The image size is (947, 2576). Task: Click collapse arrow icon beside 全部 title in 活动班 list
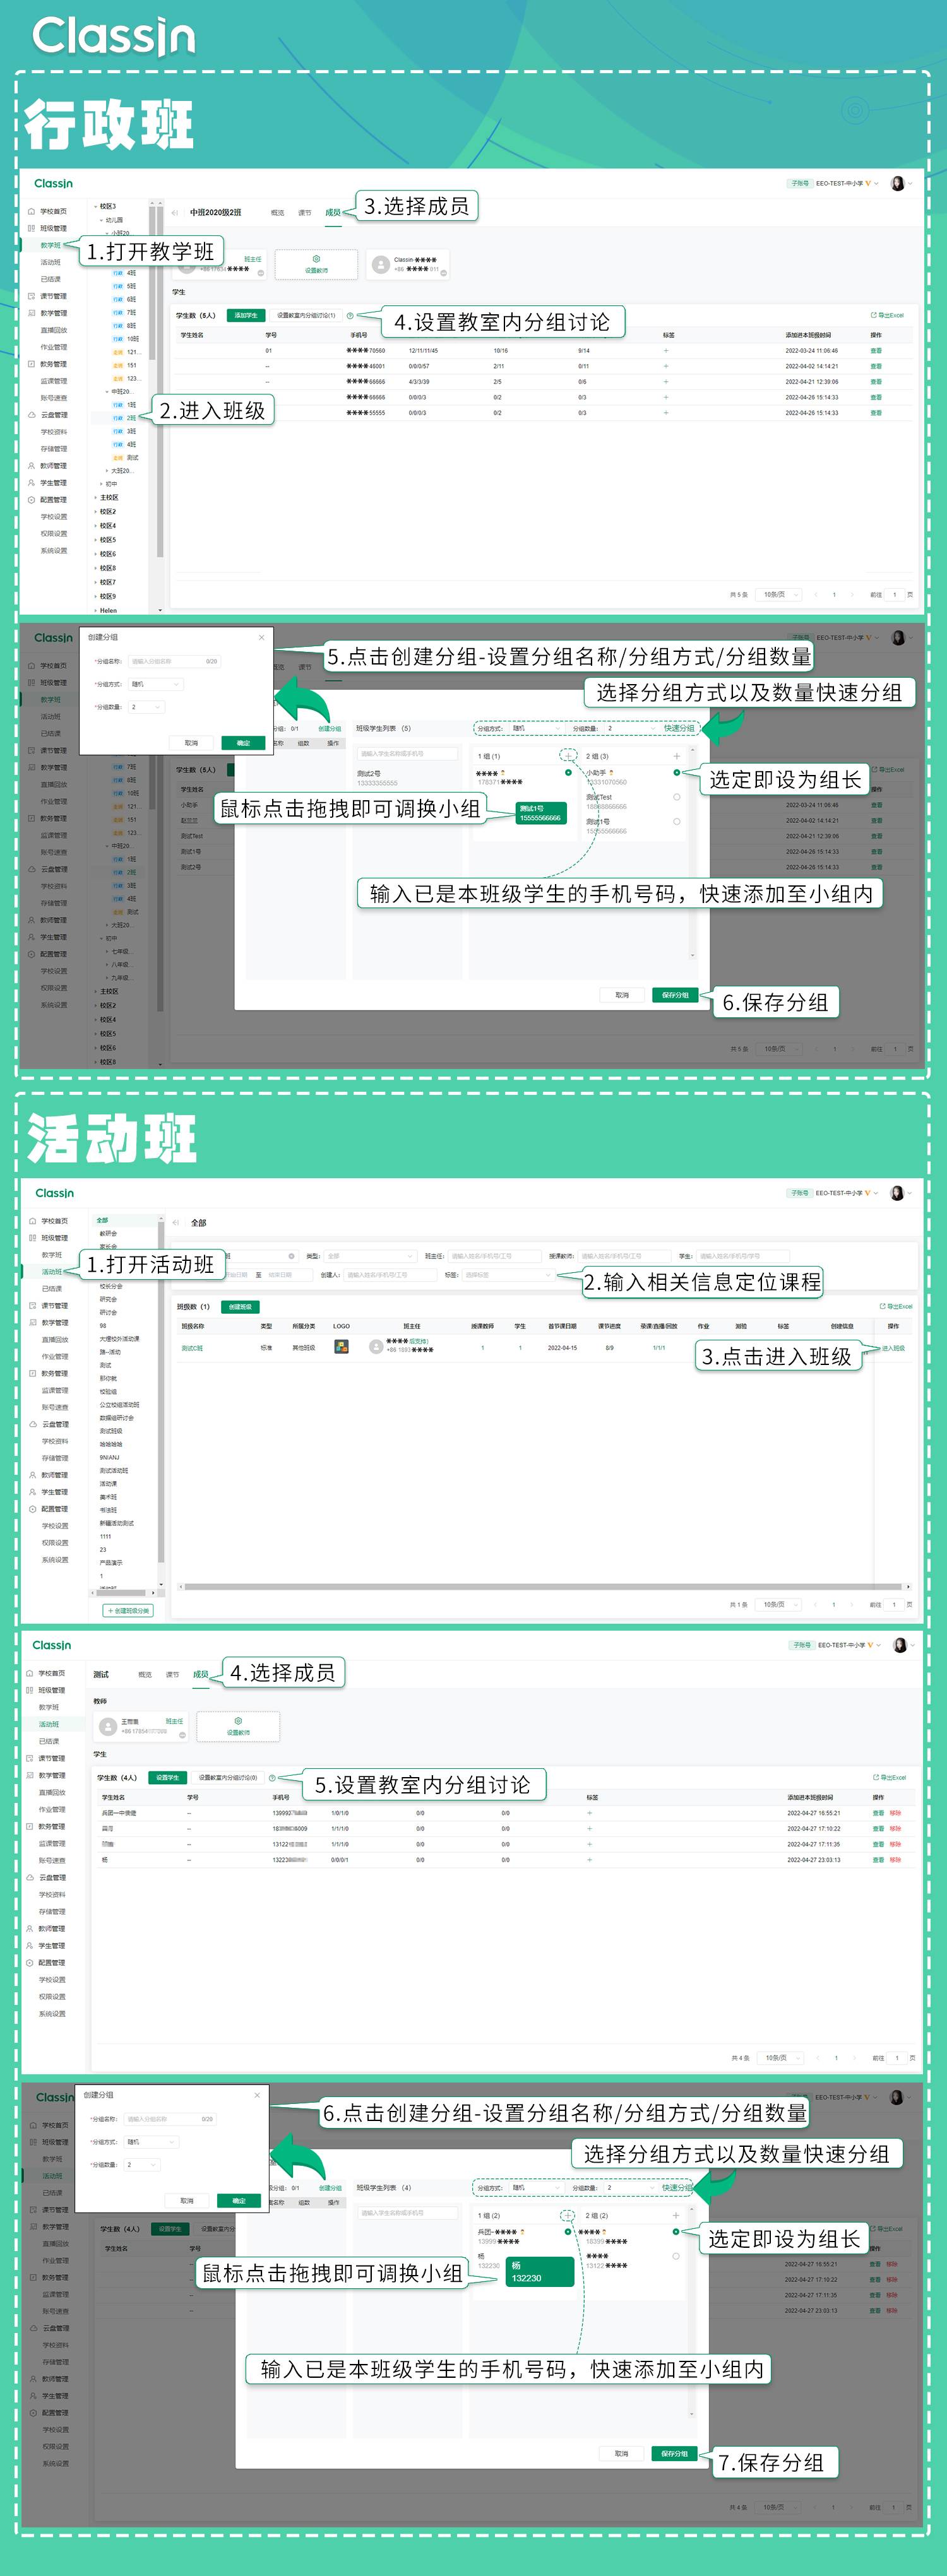(175, 1223)
